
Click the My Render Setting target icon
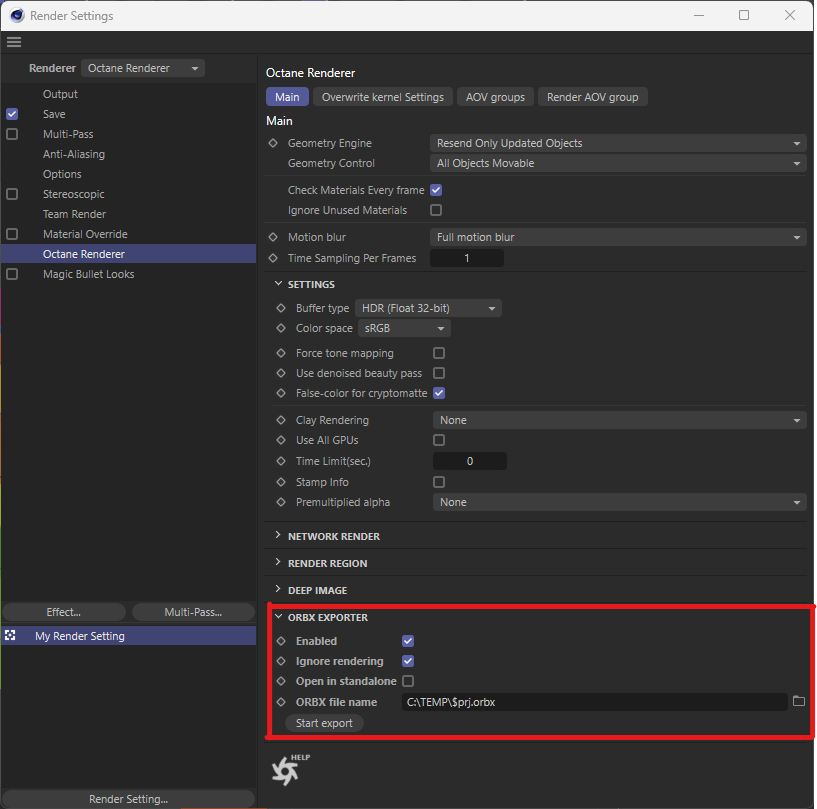(x=10, y=636)
